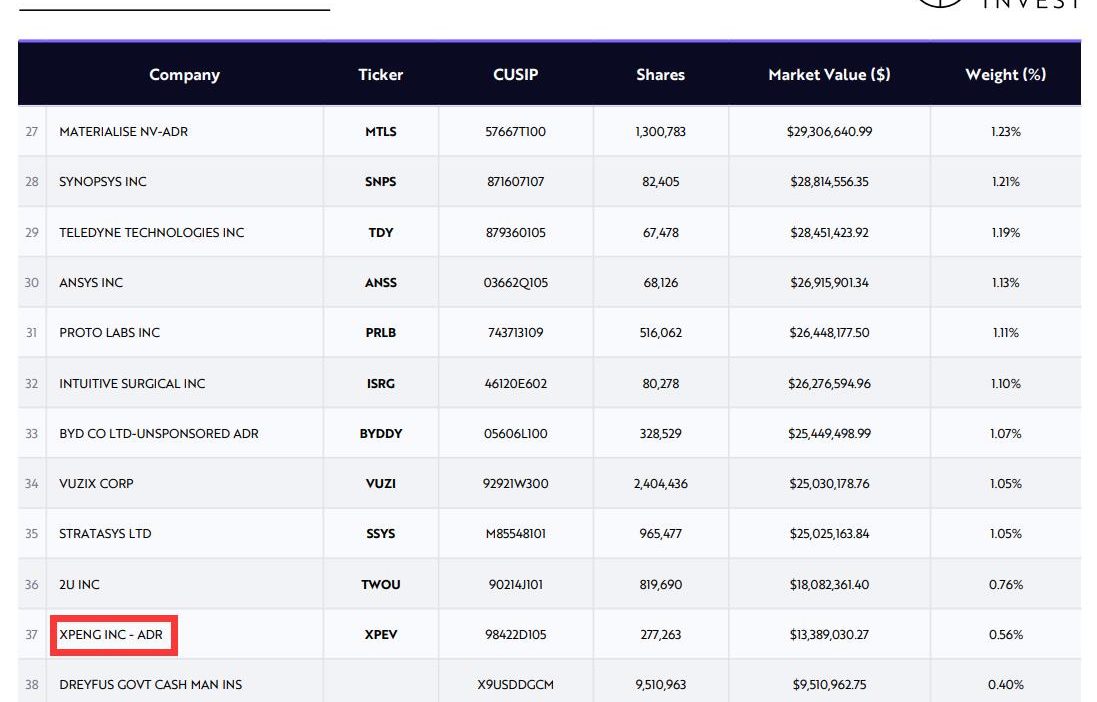Click company "INTUITIVE SURGICAL INC"
The height and width of the screenshot is (702, 1097).
132,384
